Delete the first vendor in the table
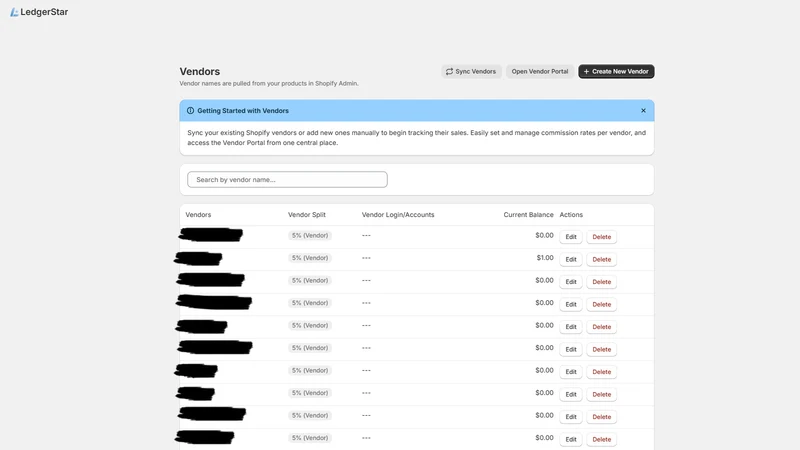 [602, 237]
